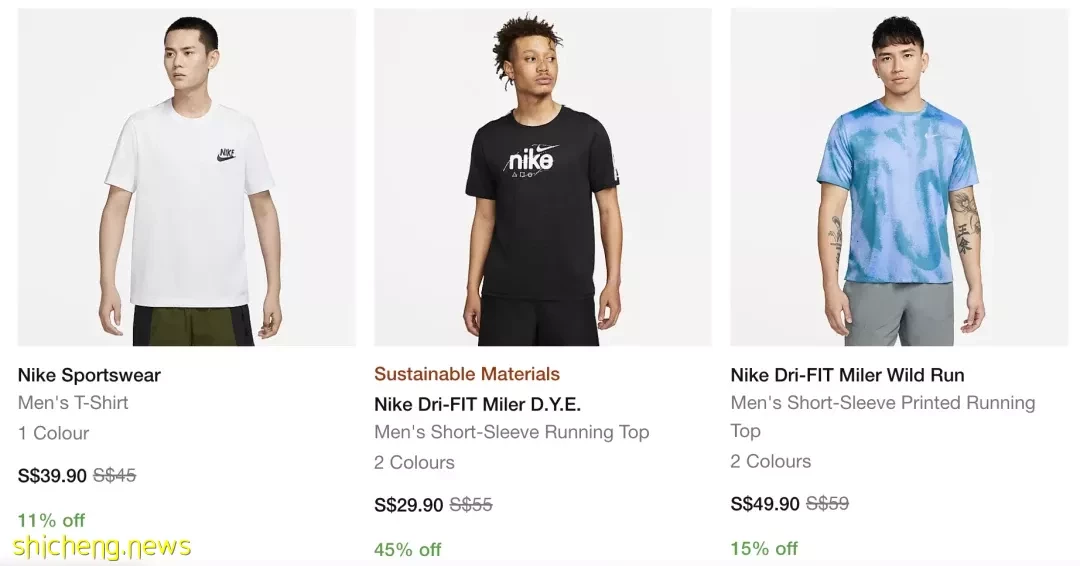Click the 15% off discount label
Screen dimensions: 1080x566
coord(764,549)
